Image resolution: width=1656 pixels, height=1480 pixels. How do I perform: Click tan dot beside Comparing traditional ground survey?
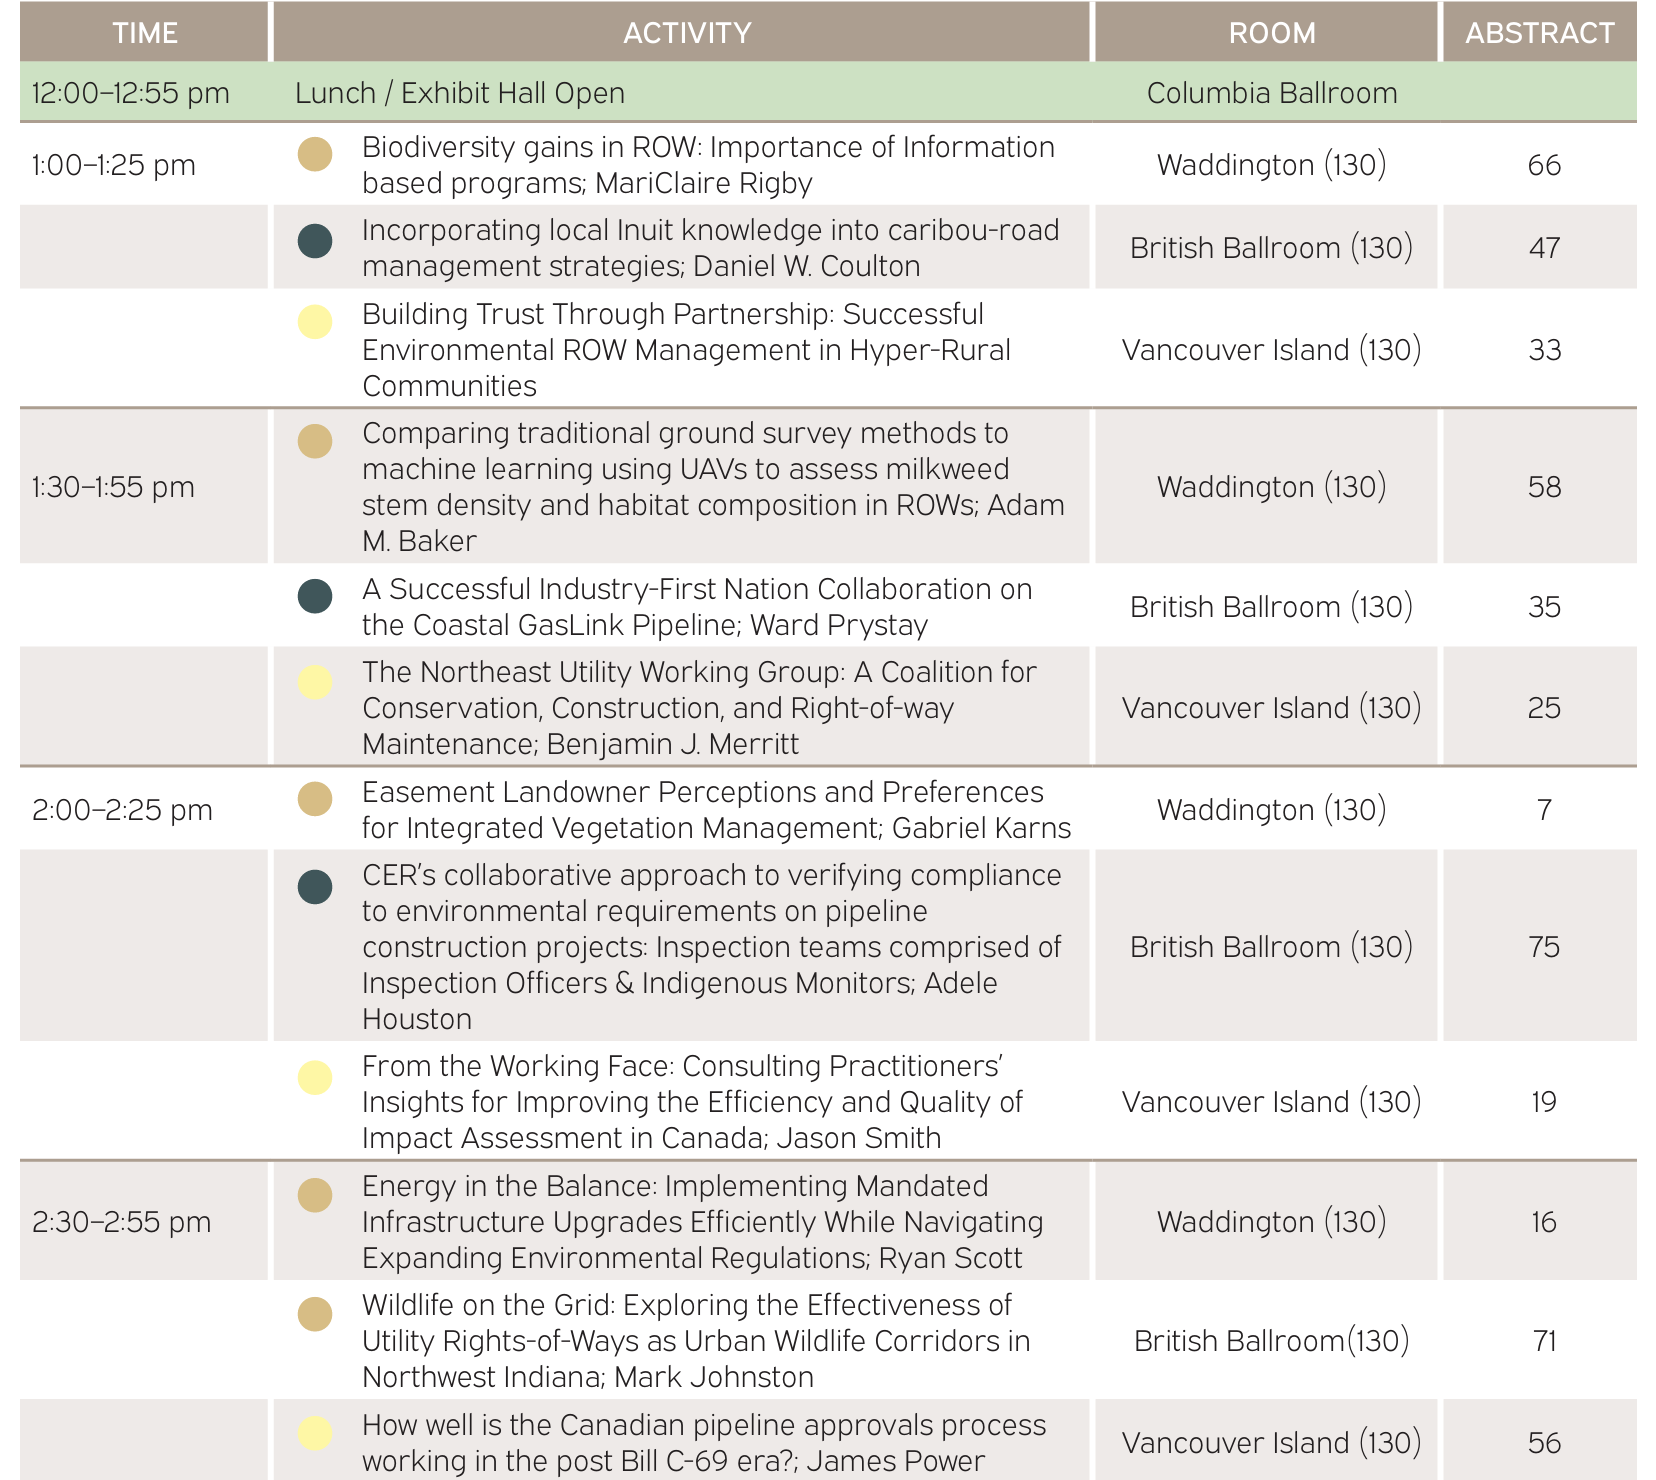point(315,441)
